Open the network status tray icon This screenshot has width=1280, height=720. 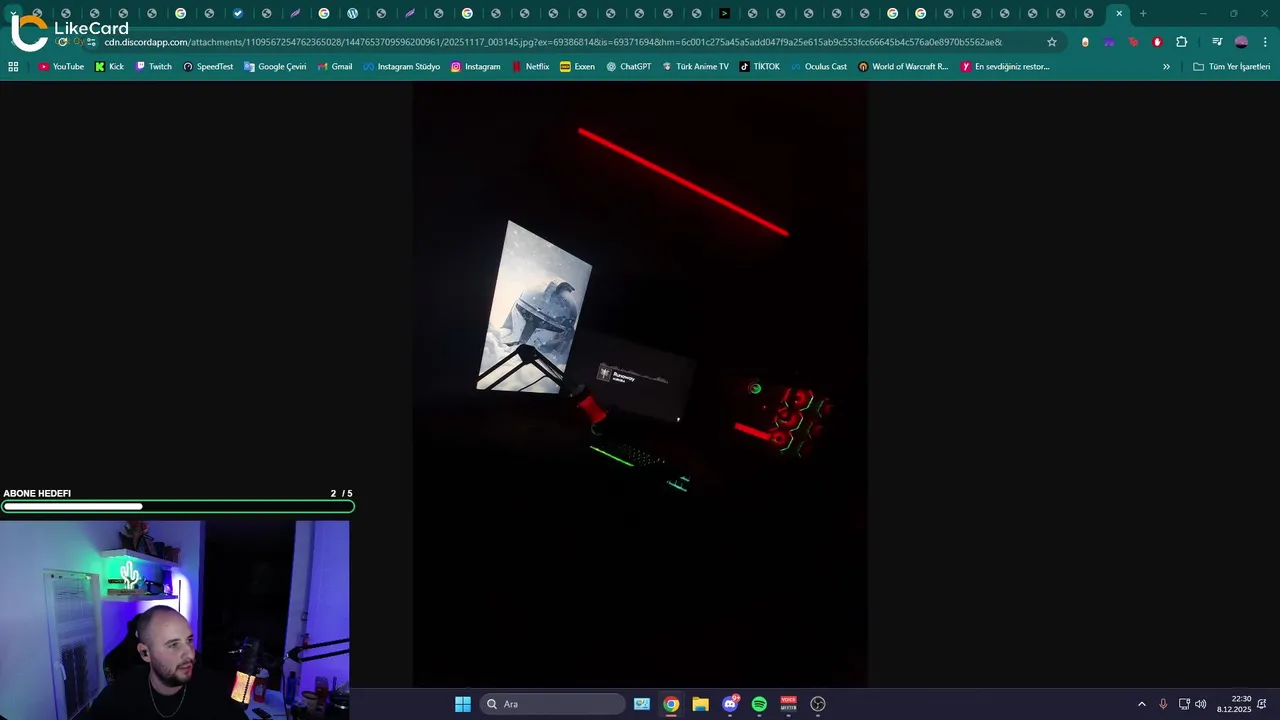(1184, 704)
